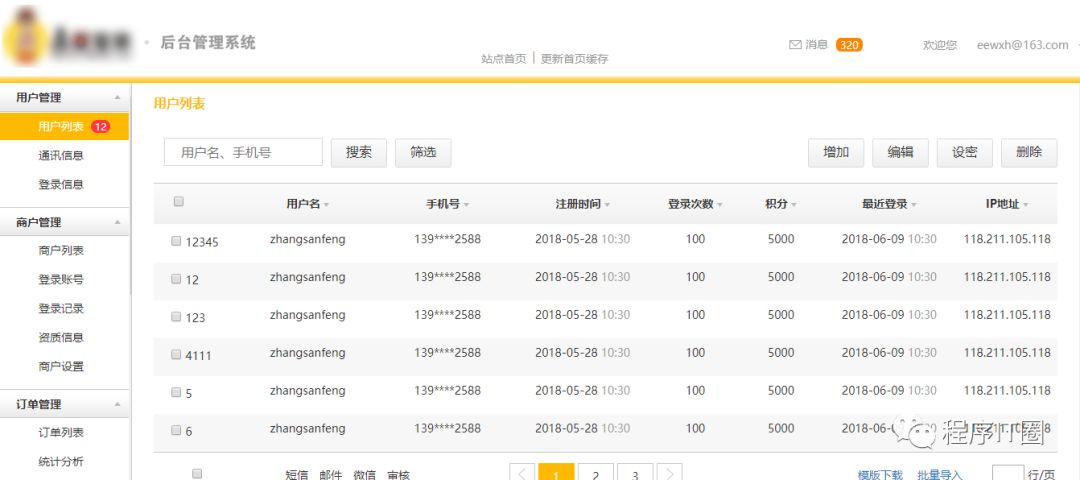1080x480 pixels.
Task: Open 通讯信息 in the sidebar
Action: pos(61,156)
